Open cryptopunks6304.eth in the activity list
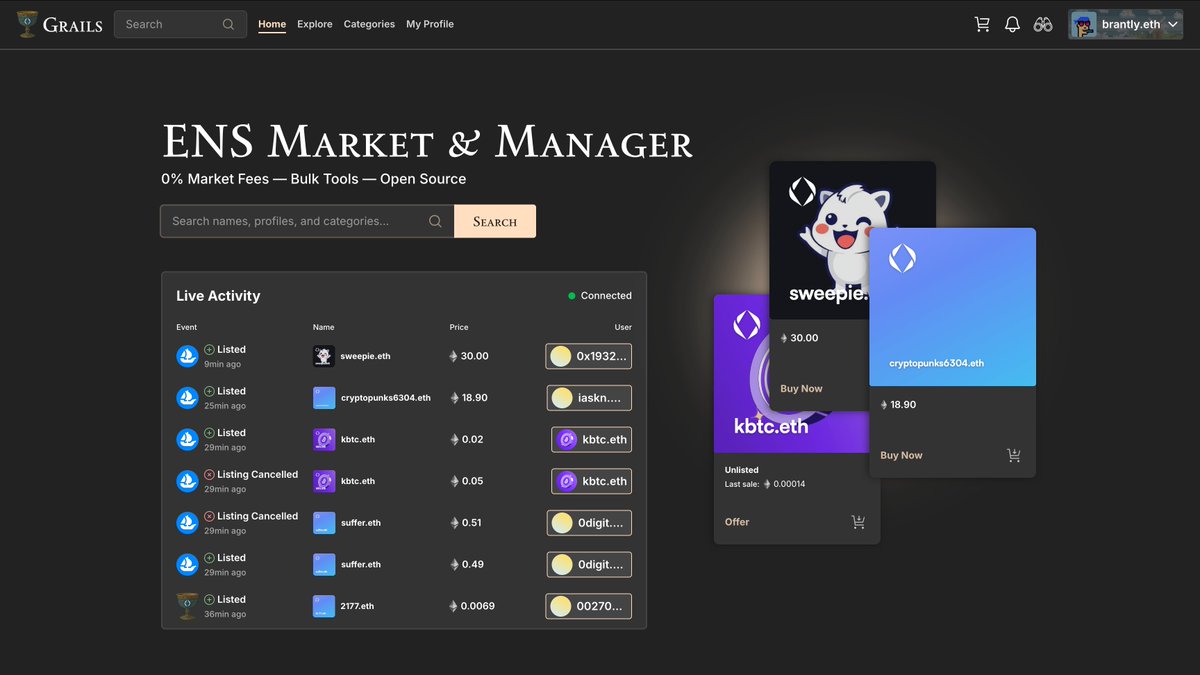The image size is (1200, 675). point(386,398)
